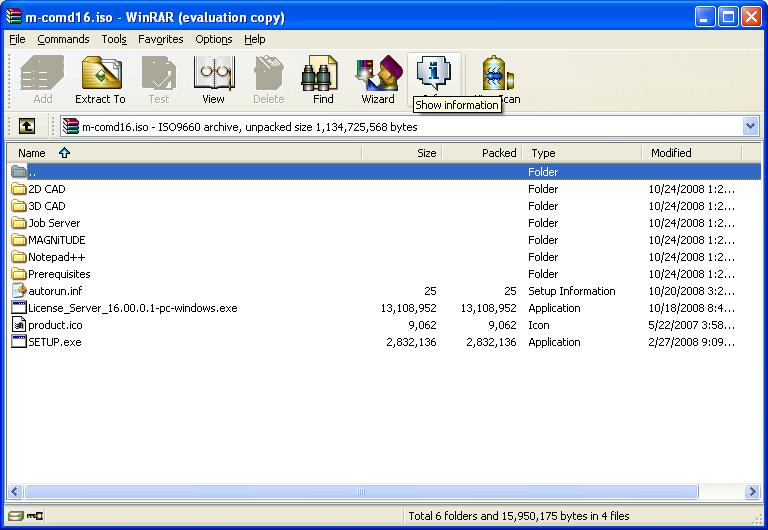Image resolution: width=768 pixels, height=530 pixels.
Task: Open the File menu
Action: pyautogui.click(x=17, y=39)
